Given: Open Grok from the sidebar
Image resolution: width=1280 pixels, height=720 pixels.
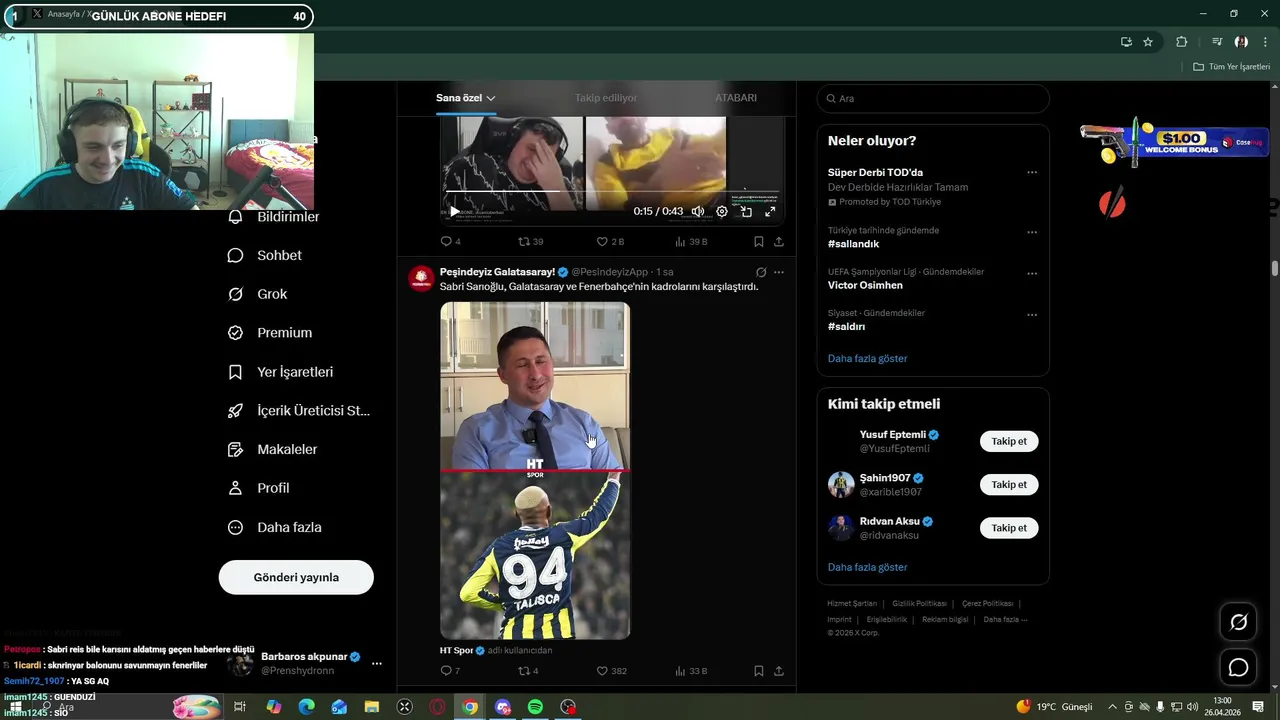Looking at the screenshot, I should [257, 294].
